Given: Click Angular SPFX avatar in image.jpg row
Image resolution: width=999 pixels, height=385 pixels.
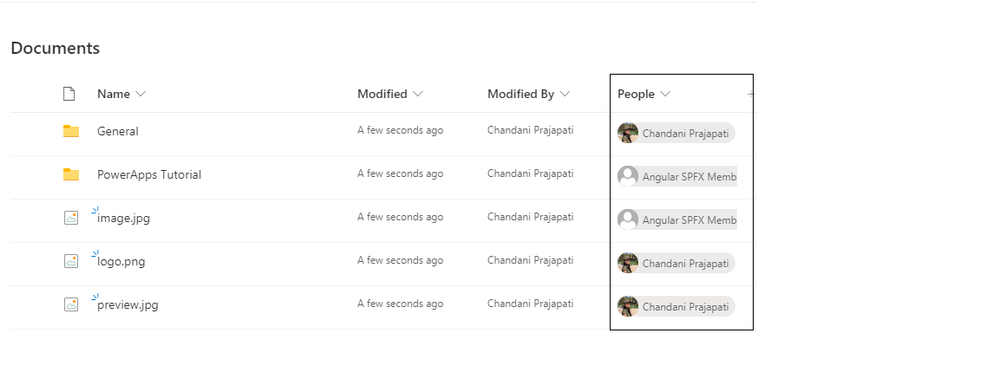Looking at the screenshot, I should [628, 220].
